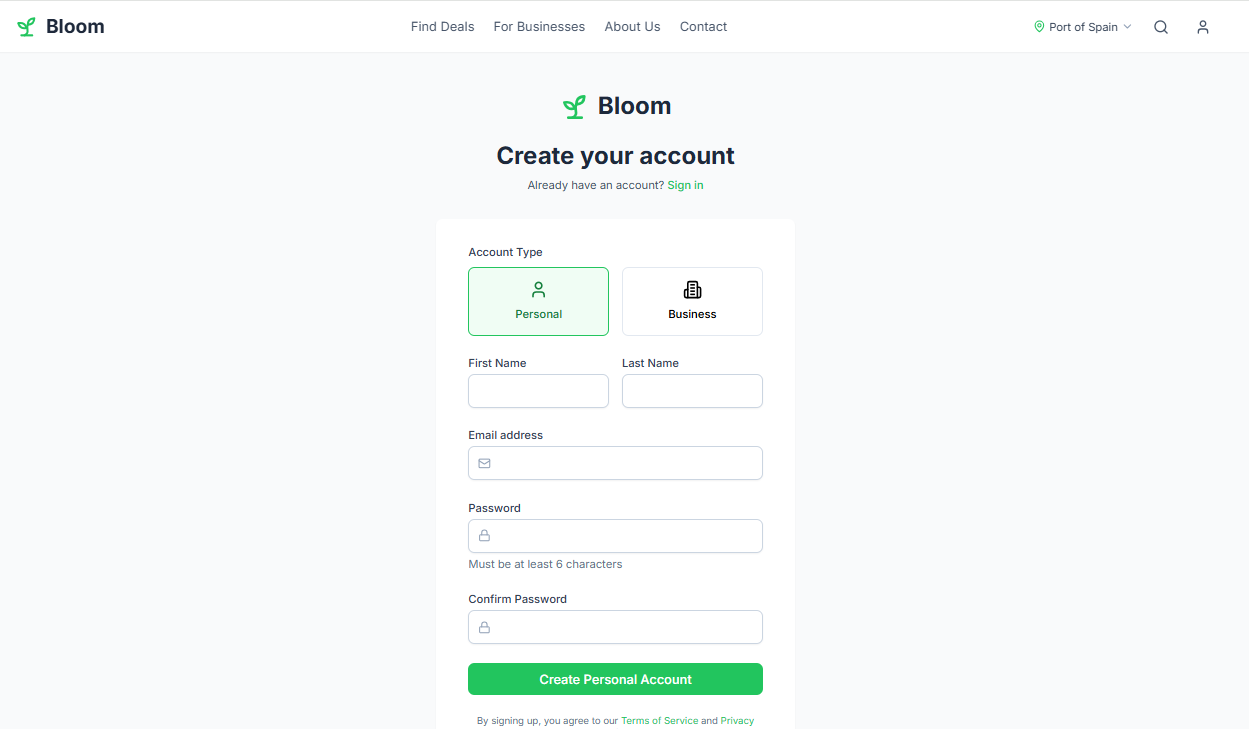Click the chevron next to Port of Spain
The height and width of the screenshot is (729, 1249).
click(1128, 27)
